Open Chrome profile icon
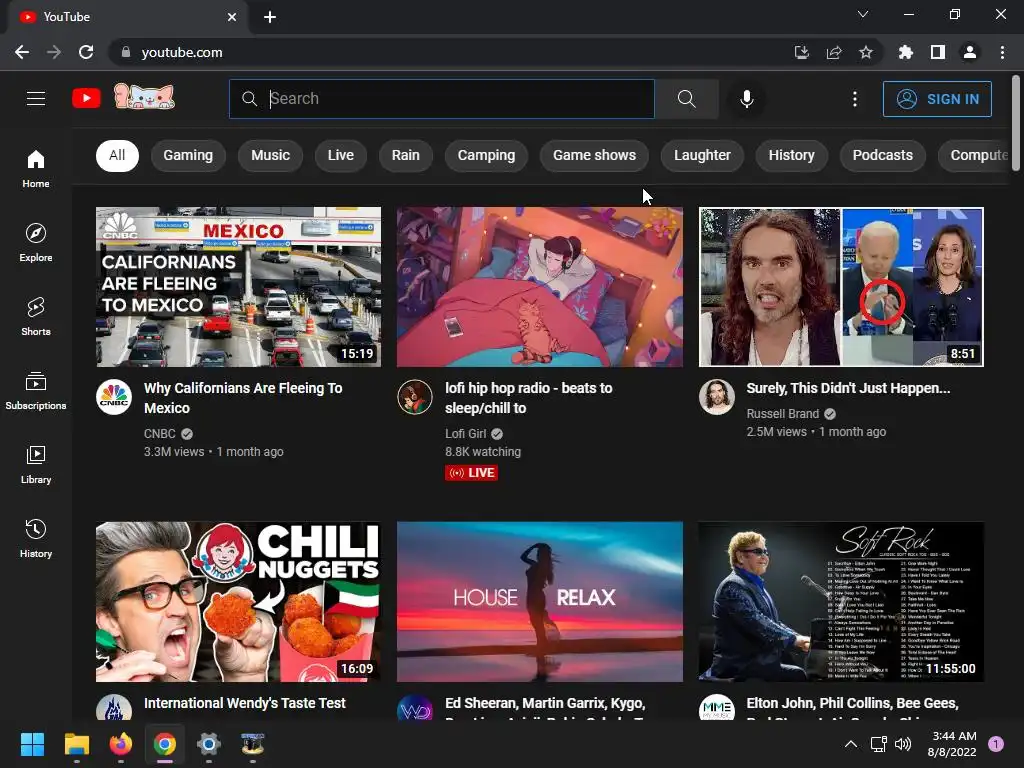1024x768 pixels. point(970,52)
